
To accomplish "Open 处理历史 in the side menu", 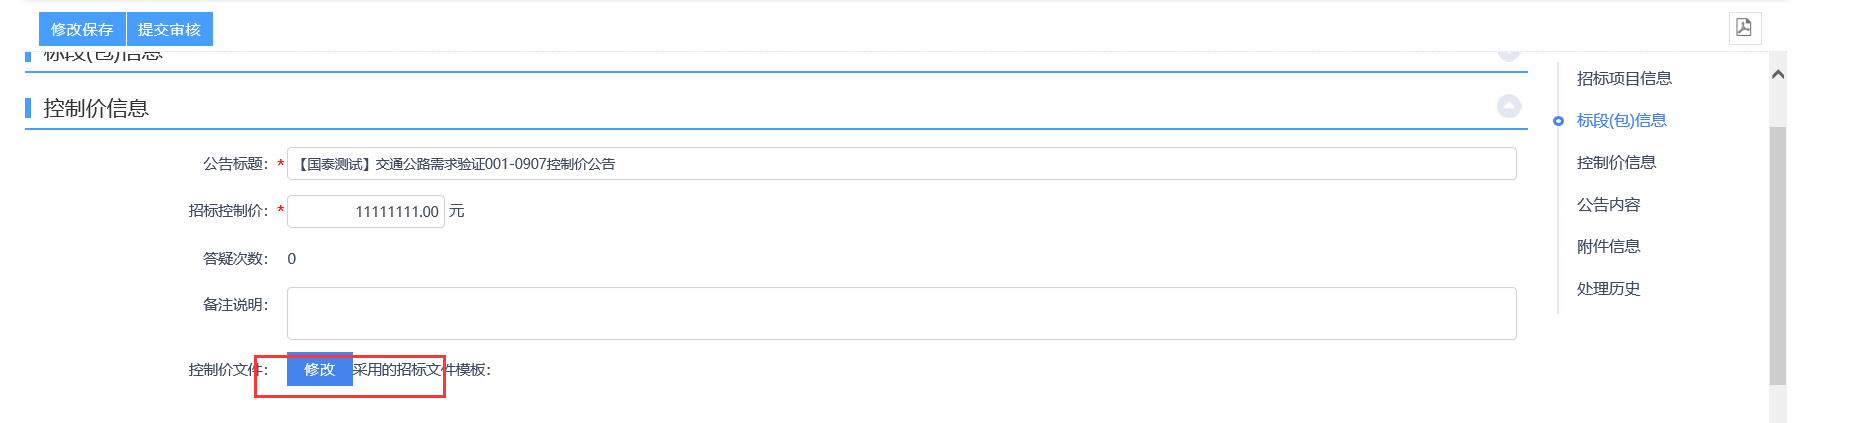I will (1608, 288).
